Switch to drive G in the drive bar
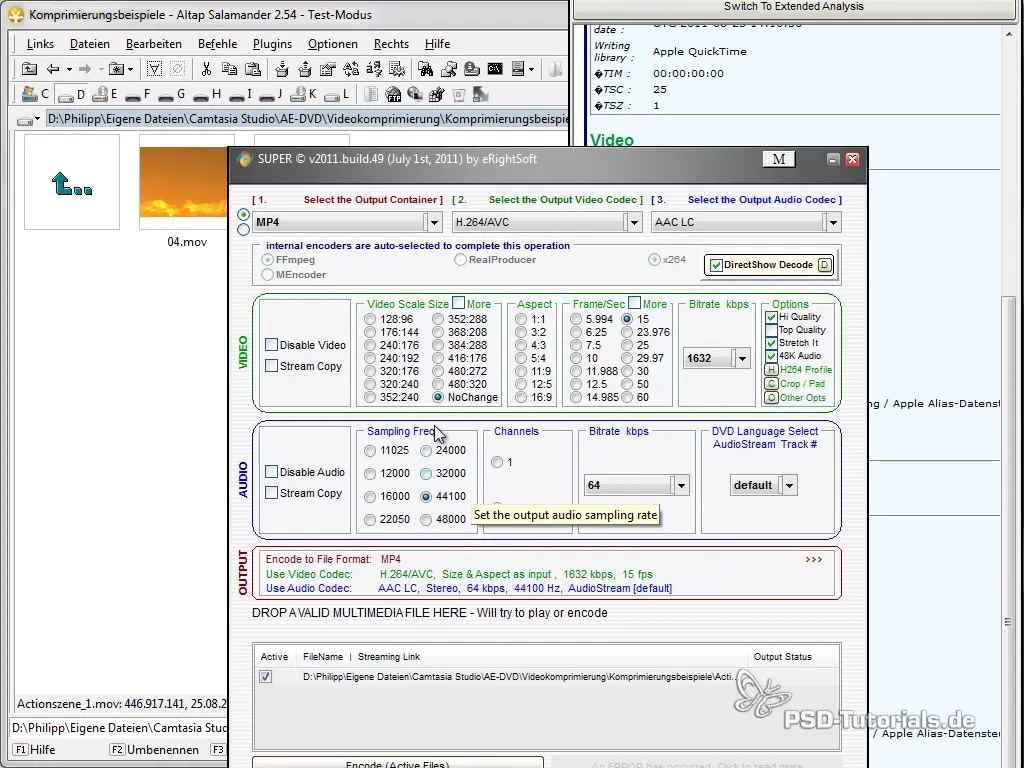 [x=172, y=95]
